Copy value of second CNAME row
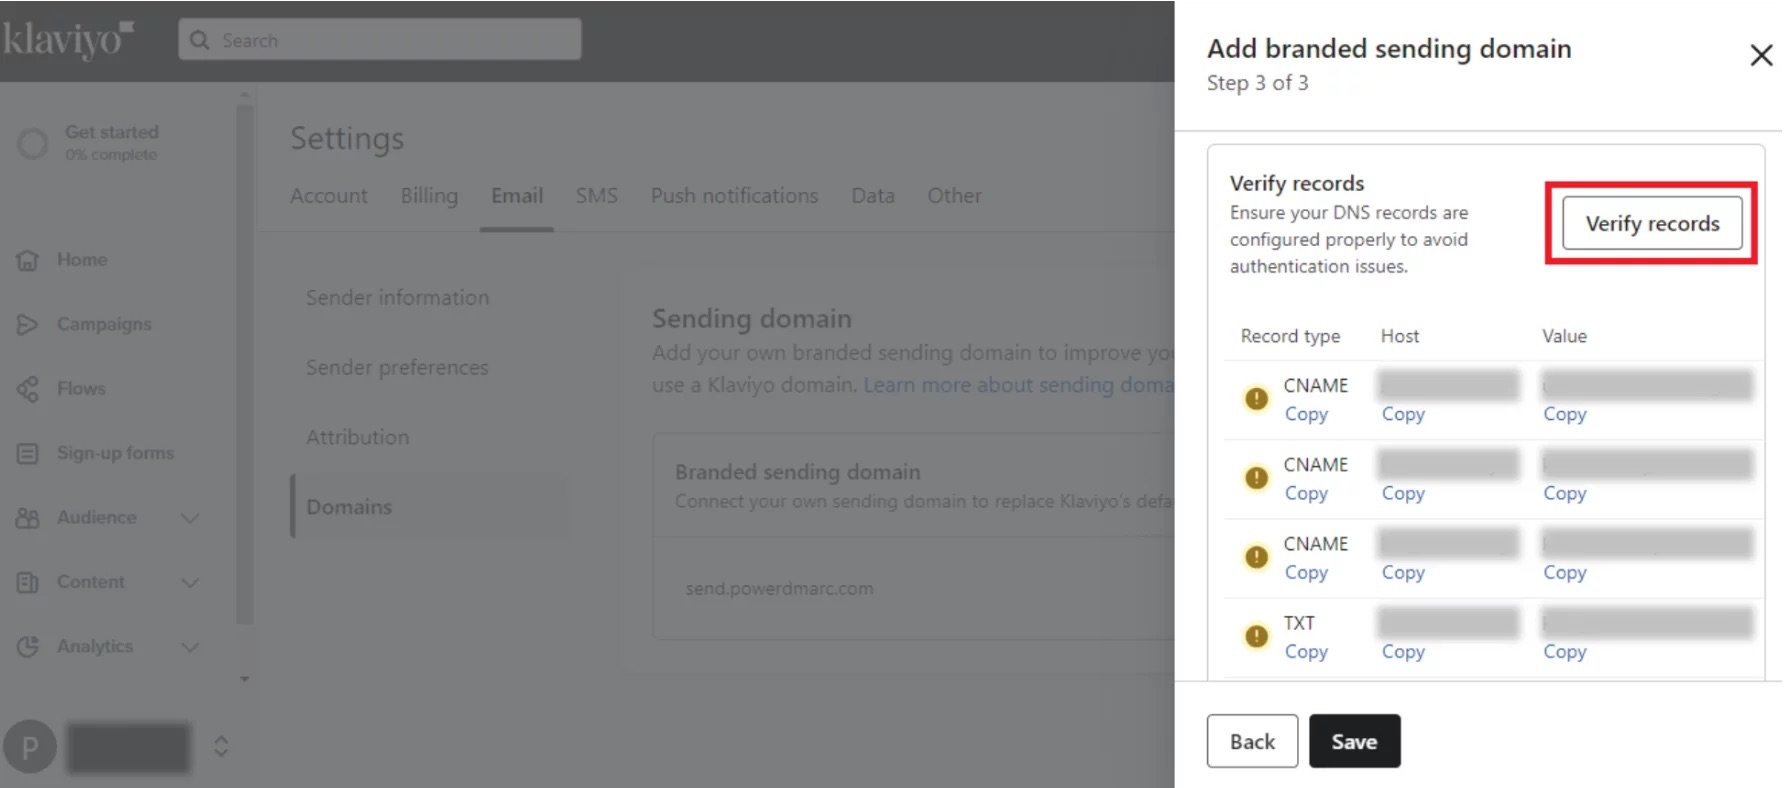The image size is (1790, 788). 1564,493
